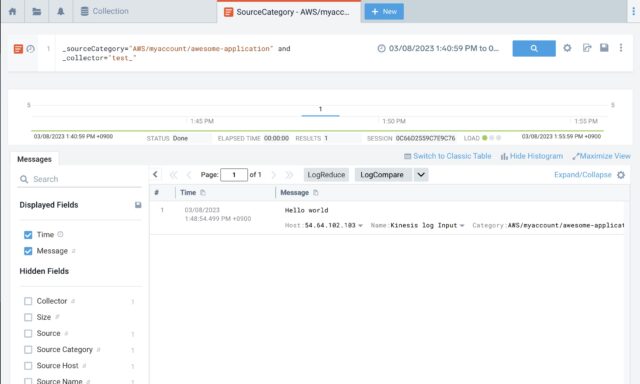Open the Library folder icon
The image size is (640, 384).
pos(36,11)
